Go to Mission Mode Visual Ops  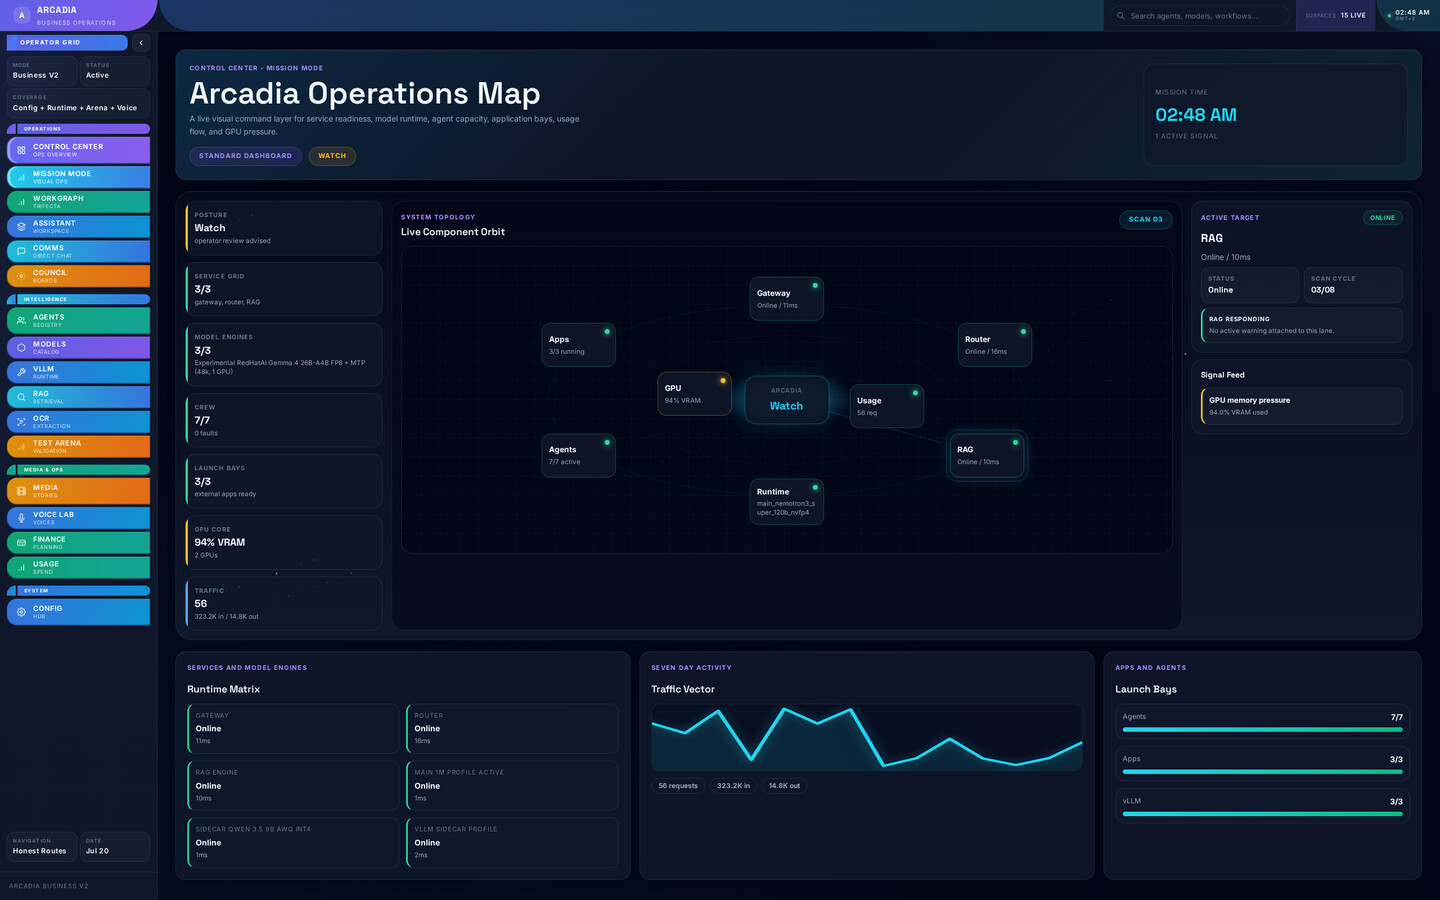click(78, 177)
